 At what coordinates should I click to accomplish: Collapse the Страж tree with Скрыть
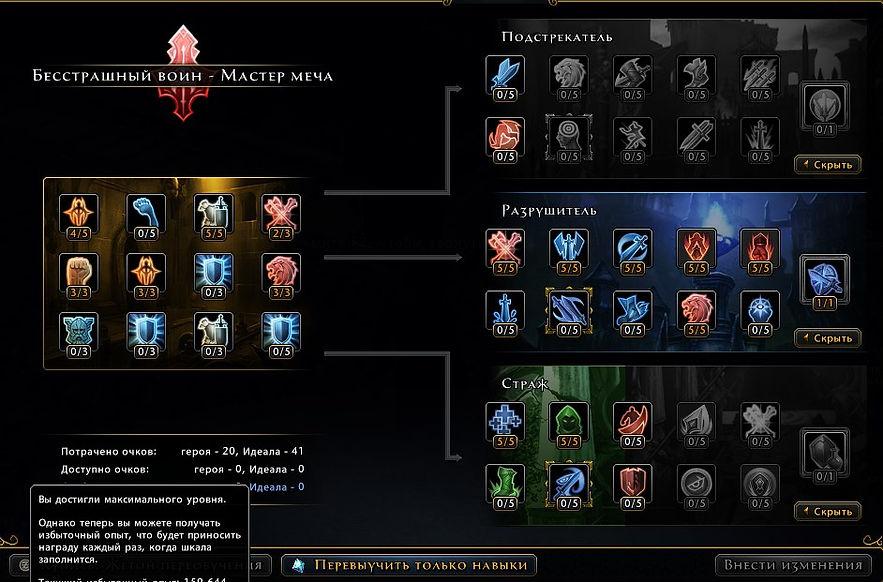pyautogui.click(x=828, y=512)
